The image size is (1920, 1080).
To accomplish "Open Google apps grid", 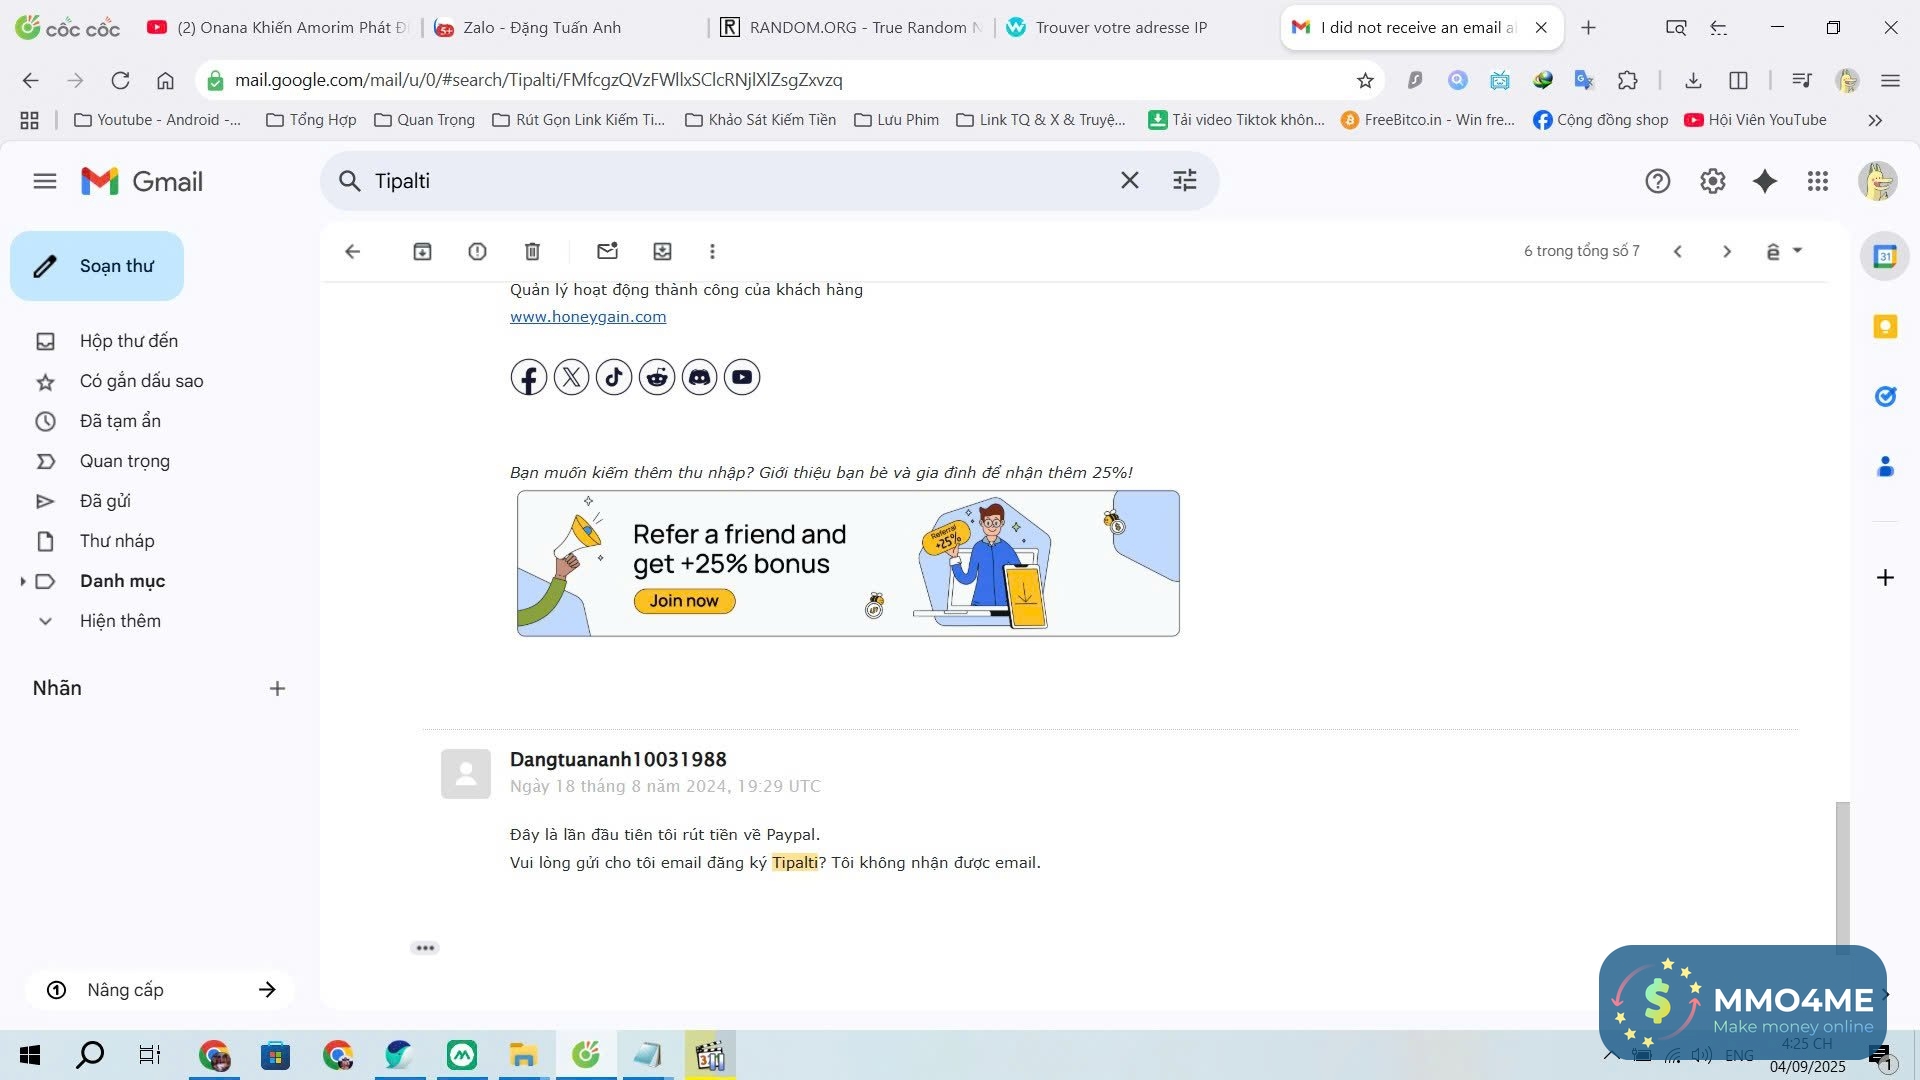I will coord(1817,181).
